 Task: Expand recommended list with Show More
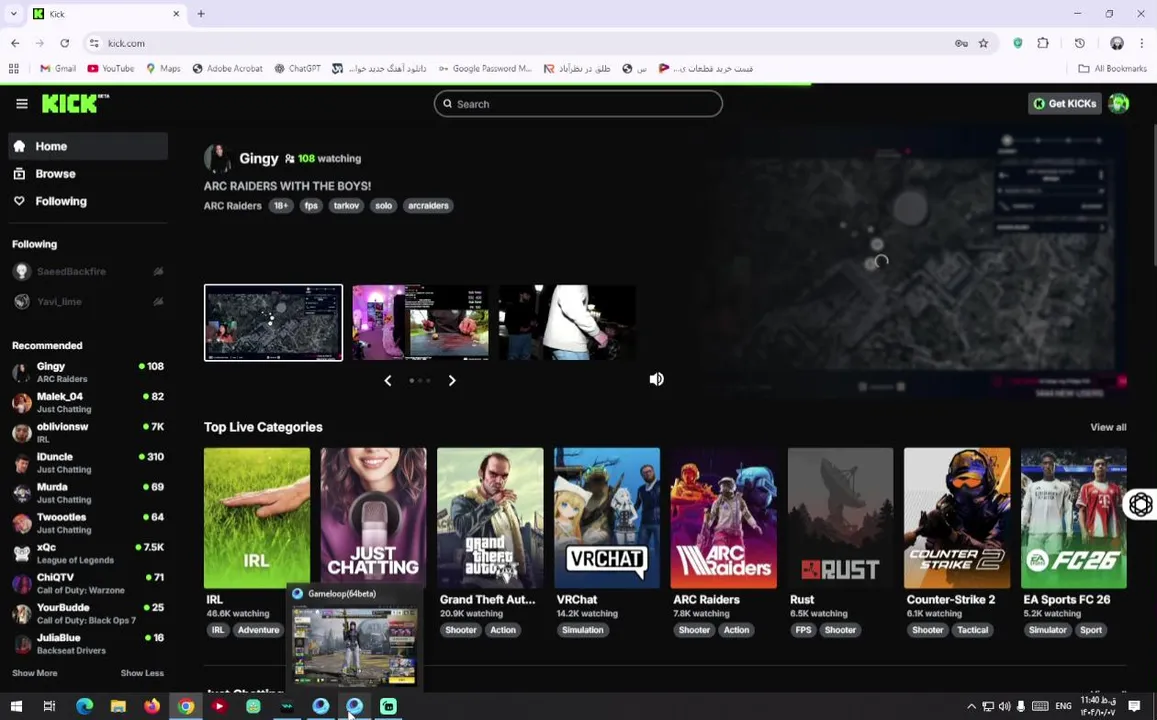[x=35, y=673]
